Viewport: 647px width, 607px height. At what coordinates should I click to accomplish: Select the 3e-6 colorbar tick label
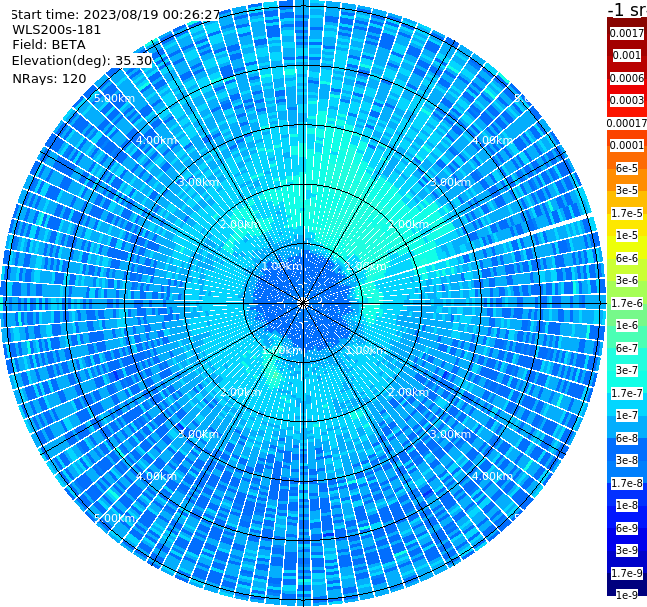[x=627, y=280]
